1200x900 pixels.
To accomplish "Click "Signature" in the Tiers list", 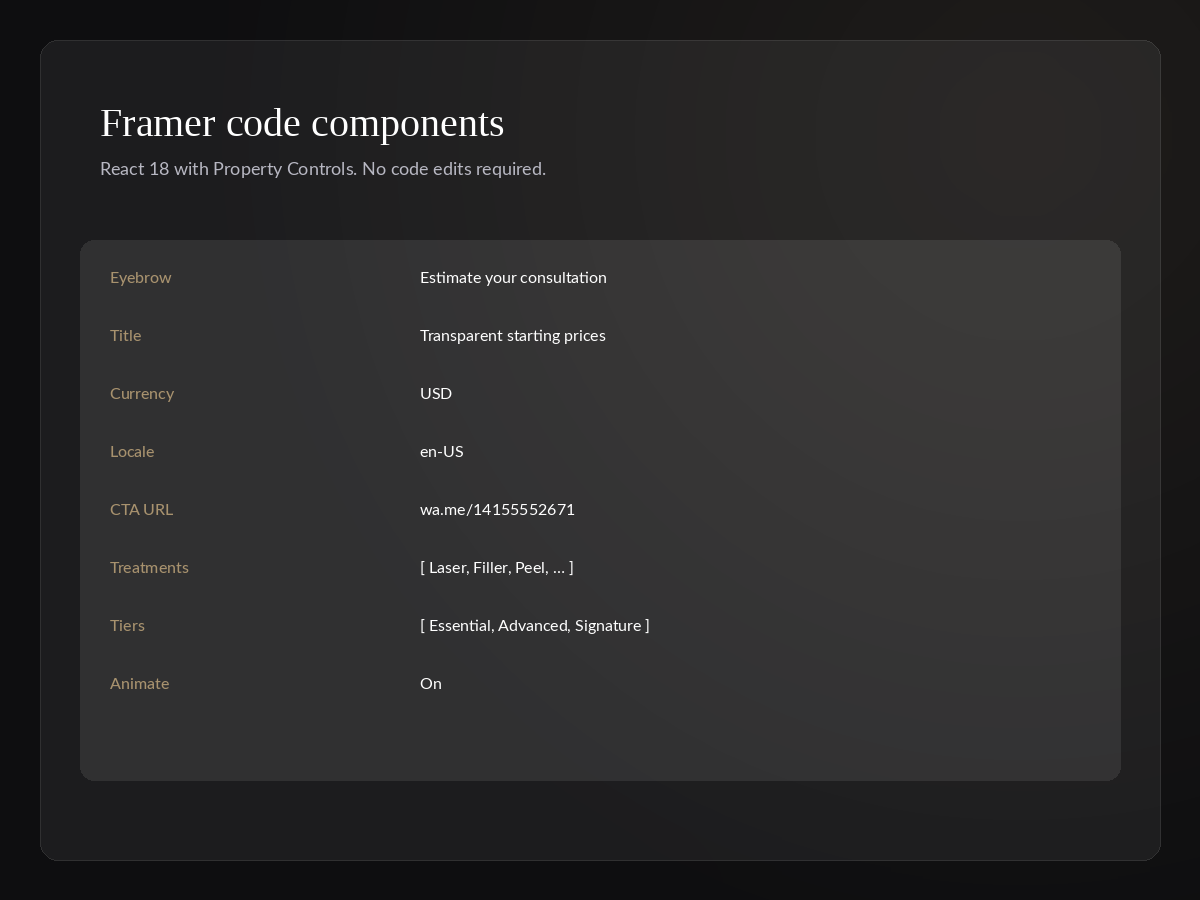I will tap(608, 626).
